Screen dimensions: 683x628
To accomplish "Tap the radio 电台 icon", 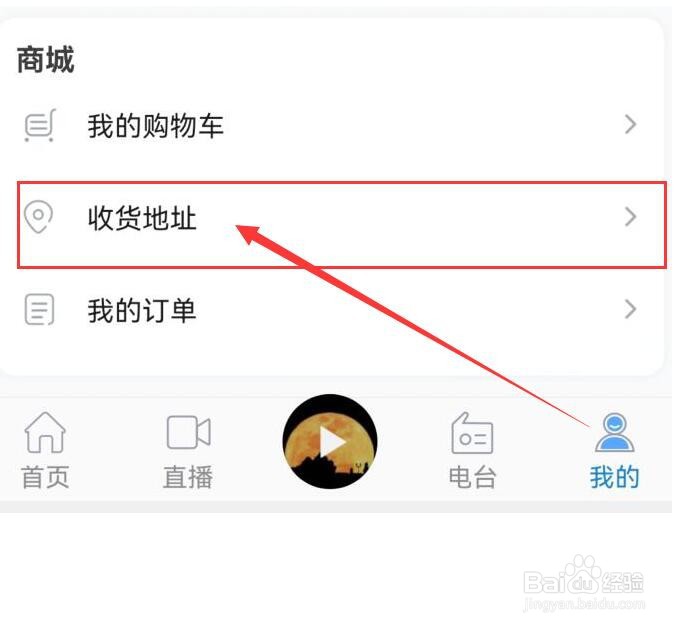I will tap(472, 433).
